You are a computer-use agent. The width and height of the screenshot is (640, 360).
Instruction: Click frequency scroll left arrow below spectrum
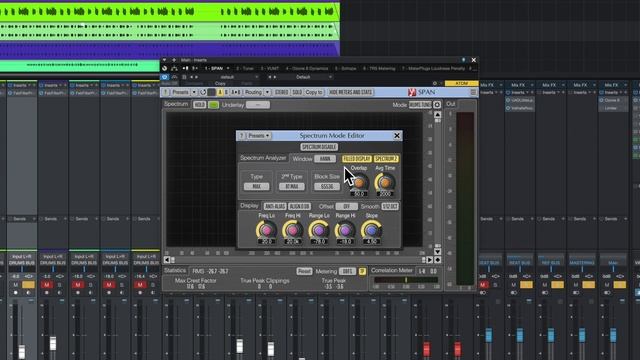click(x=167, y=260)
